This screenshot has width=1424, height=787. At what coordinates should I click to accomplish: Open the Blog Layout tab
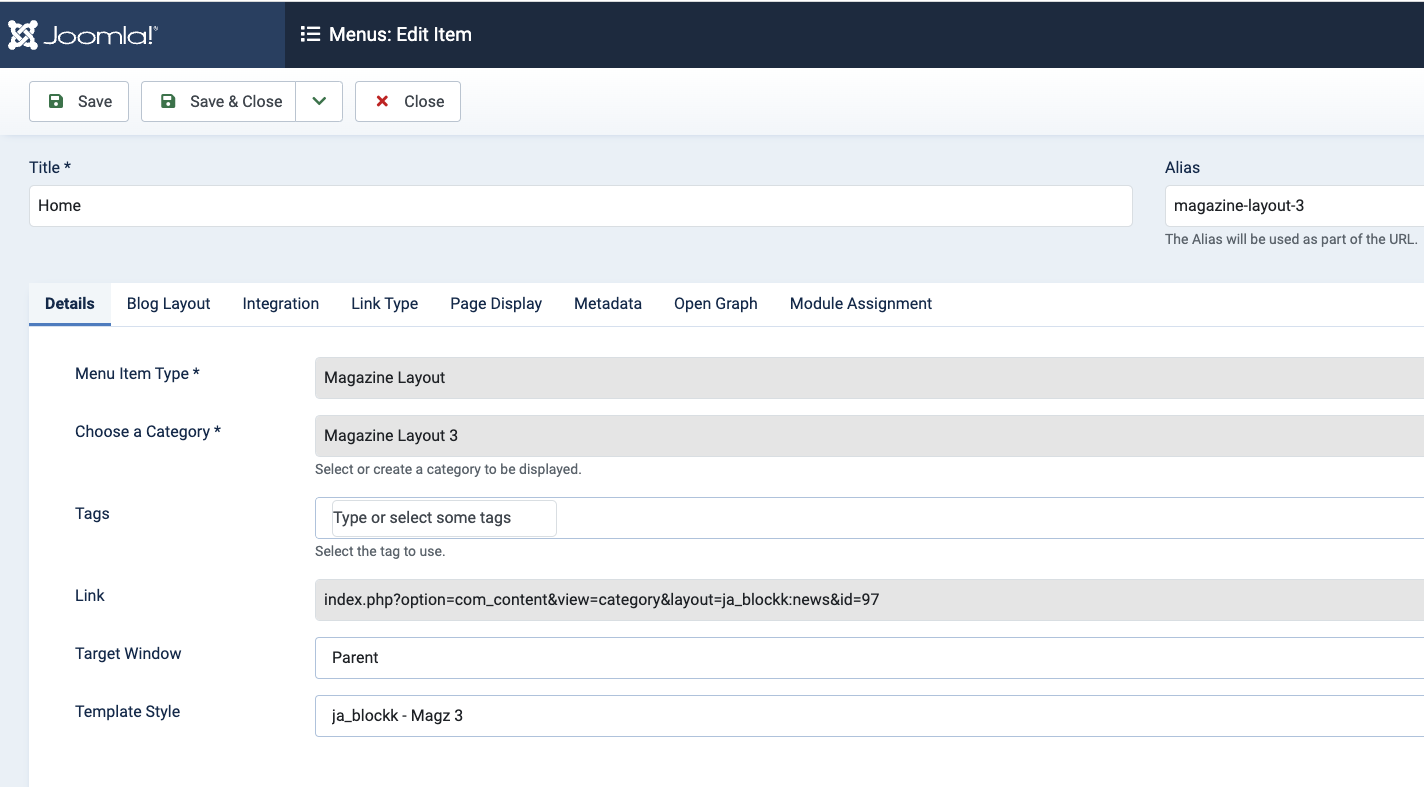[168, 304]
